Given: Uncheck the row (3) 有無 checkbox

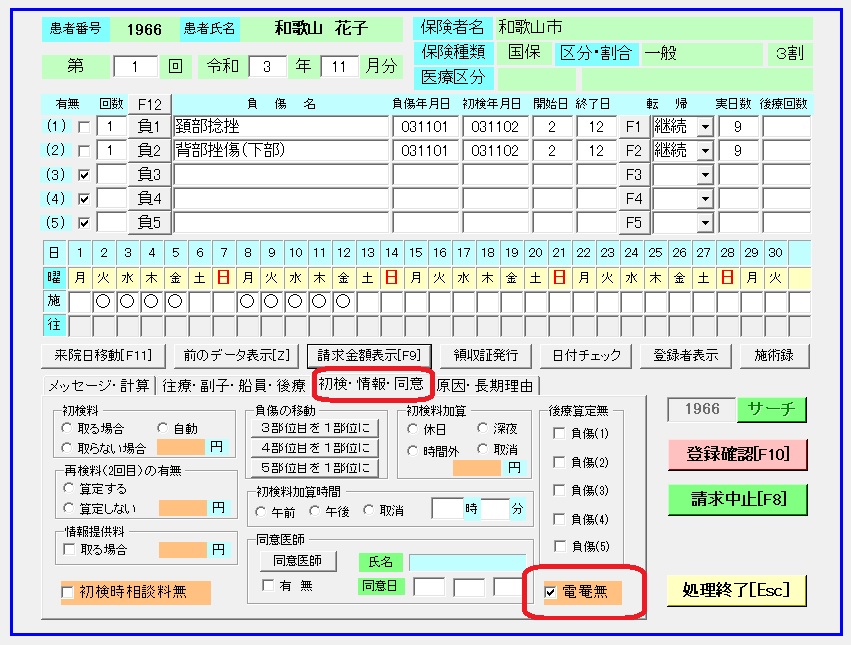Looking at the screenshot, I should click(x=83, y=175).
